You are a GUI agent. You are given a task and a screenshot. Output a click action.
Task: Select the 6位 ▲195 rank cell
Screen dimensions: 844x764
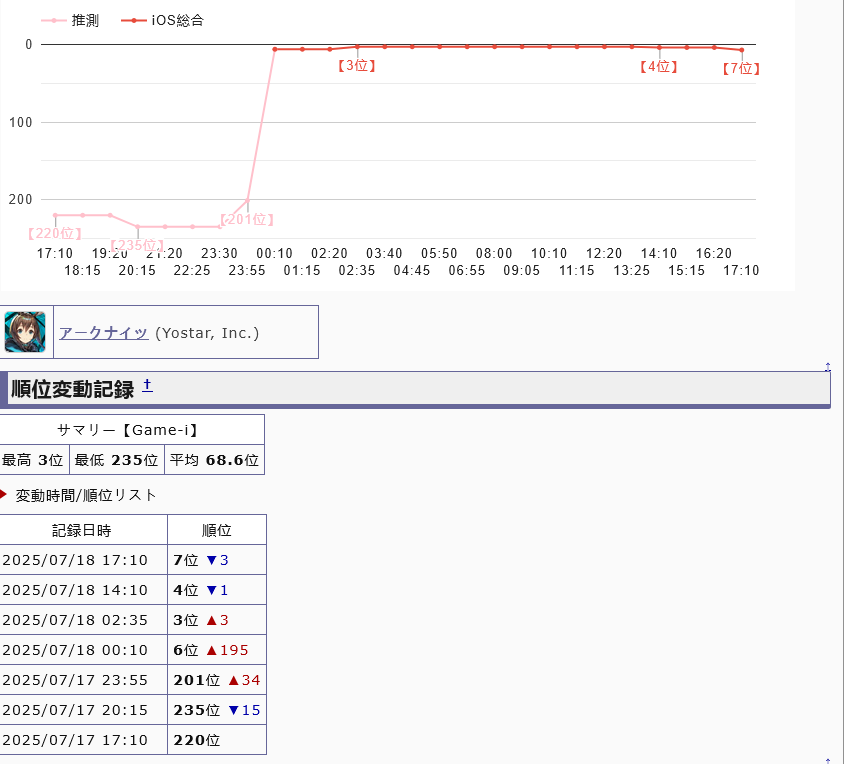point(217,650)
